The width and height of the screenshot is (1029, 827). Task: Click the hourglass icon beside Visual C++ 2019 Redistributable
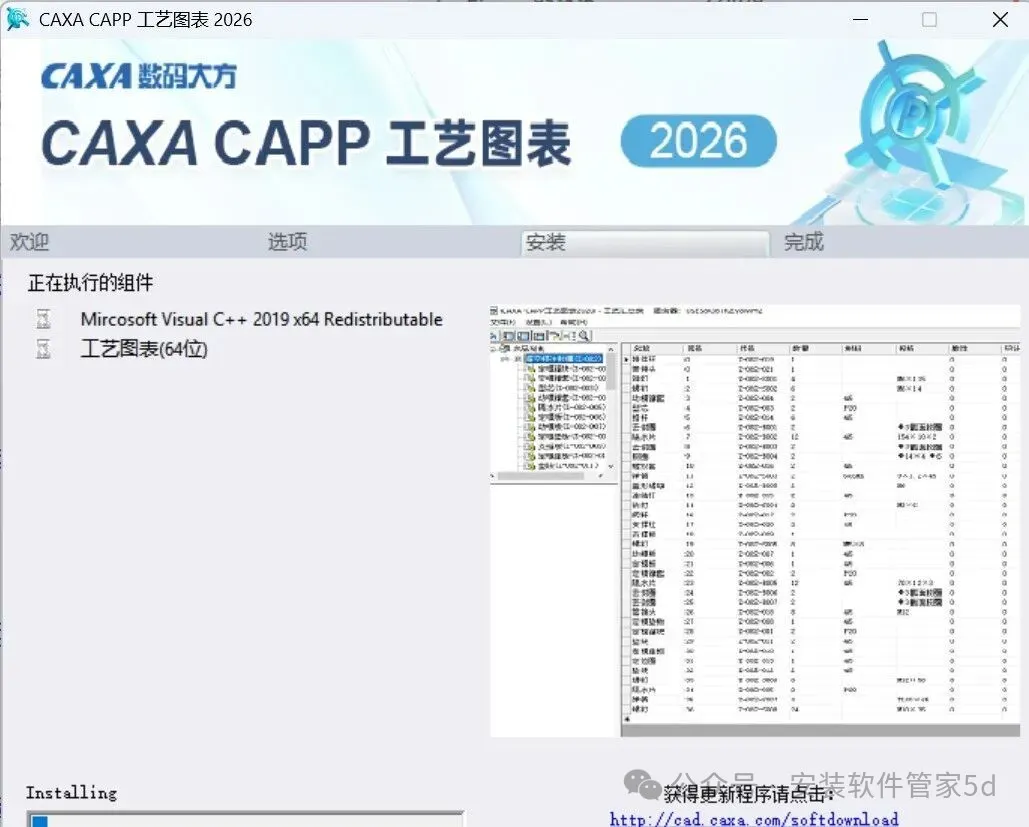tap(43, 319)
